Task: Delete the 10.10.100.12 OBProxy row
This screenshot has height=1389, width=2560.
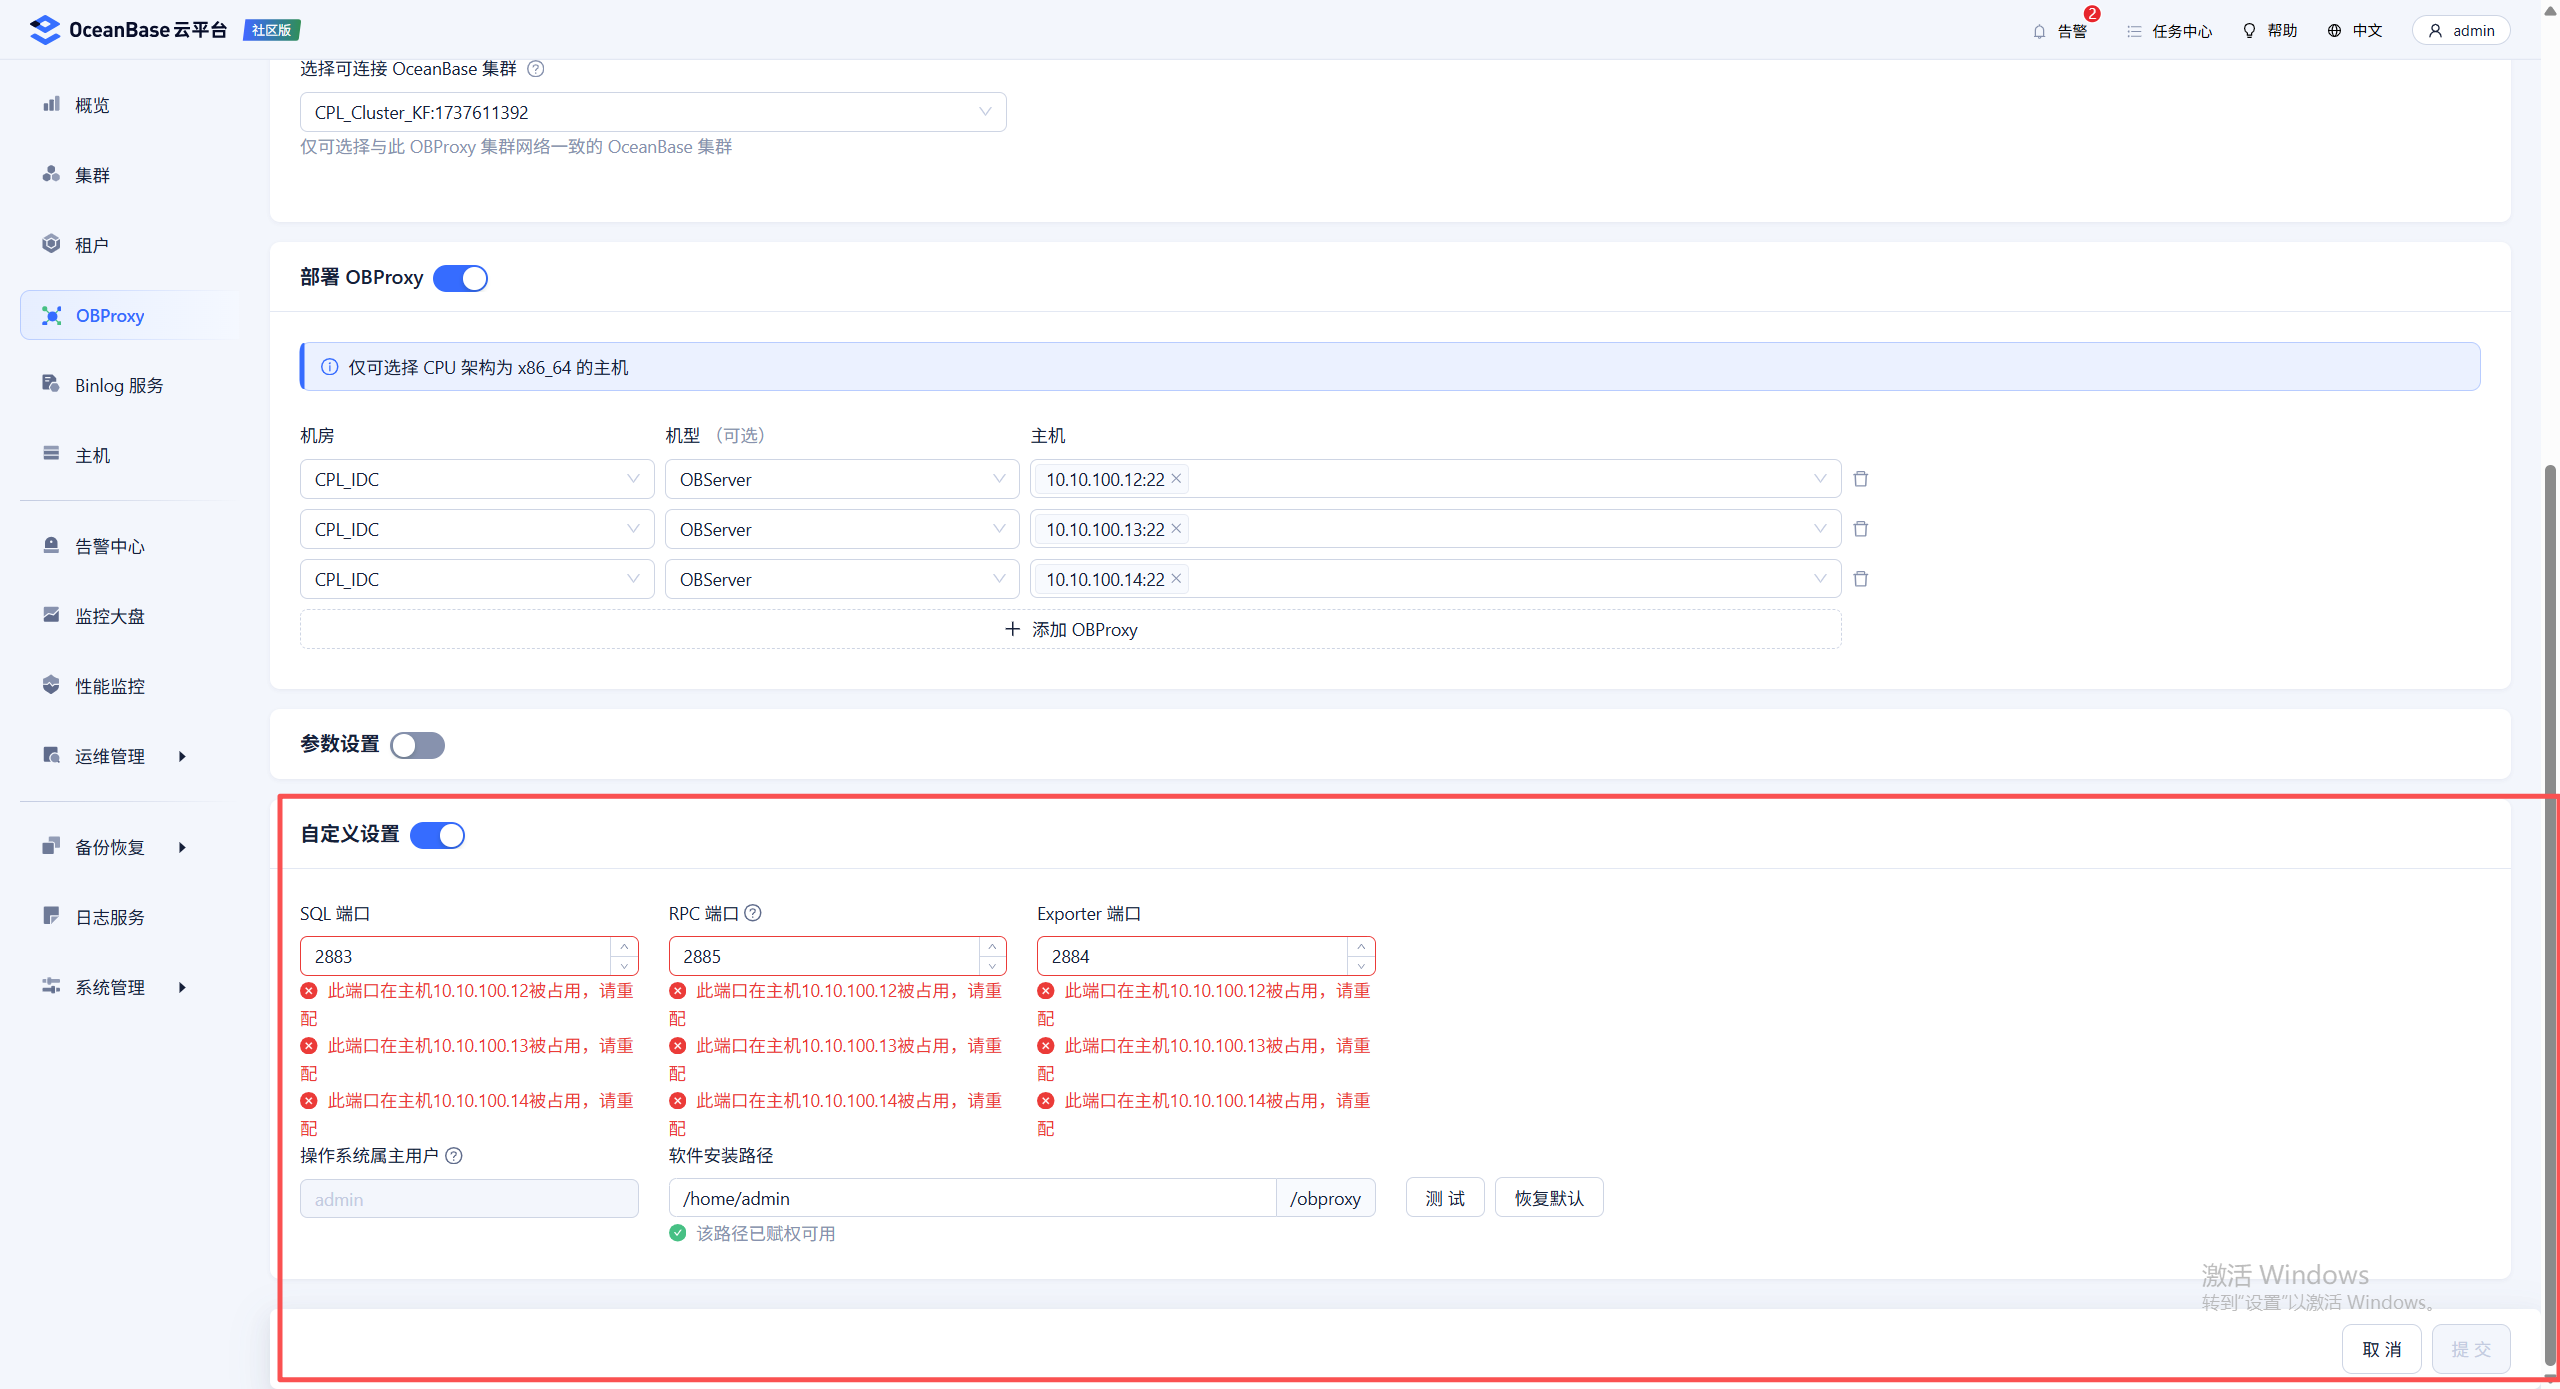Action: point(1860,479)
